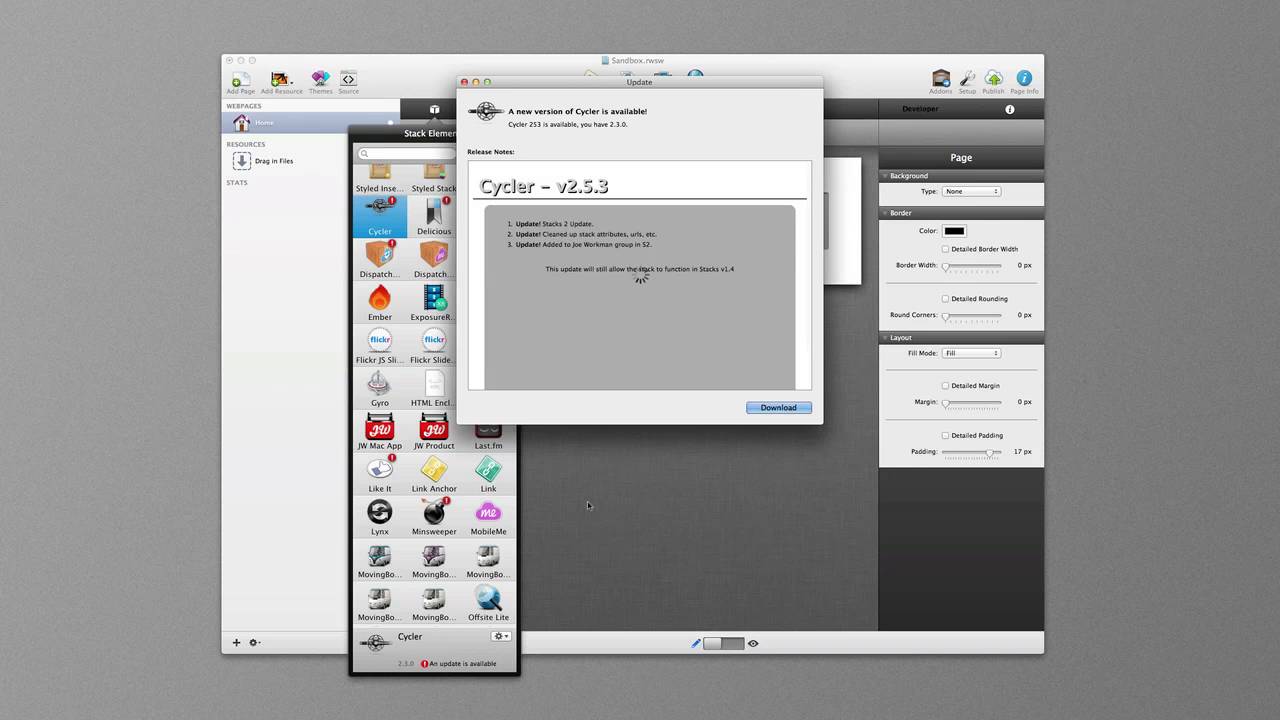
Task: Click the plus button below webpages sidebar
Action: 236,643
